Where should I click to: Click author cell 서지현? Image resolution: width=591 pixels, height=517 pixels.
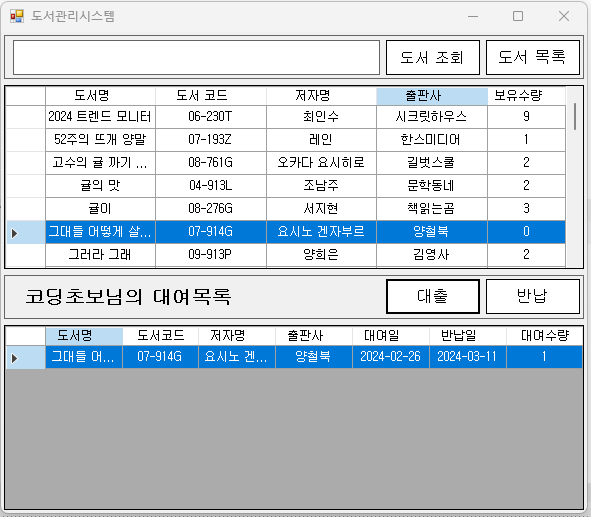pyautogui.click(x=321, y=209)
